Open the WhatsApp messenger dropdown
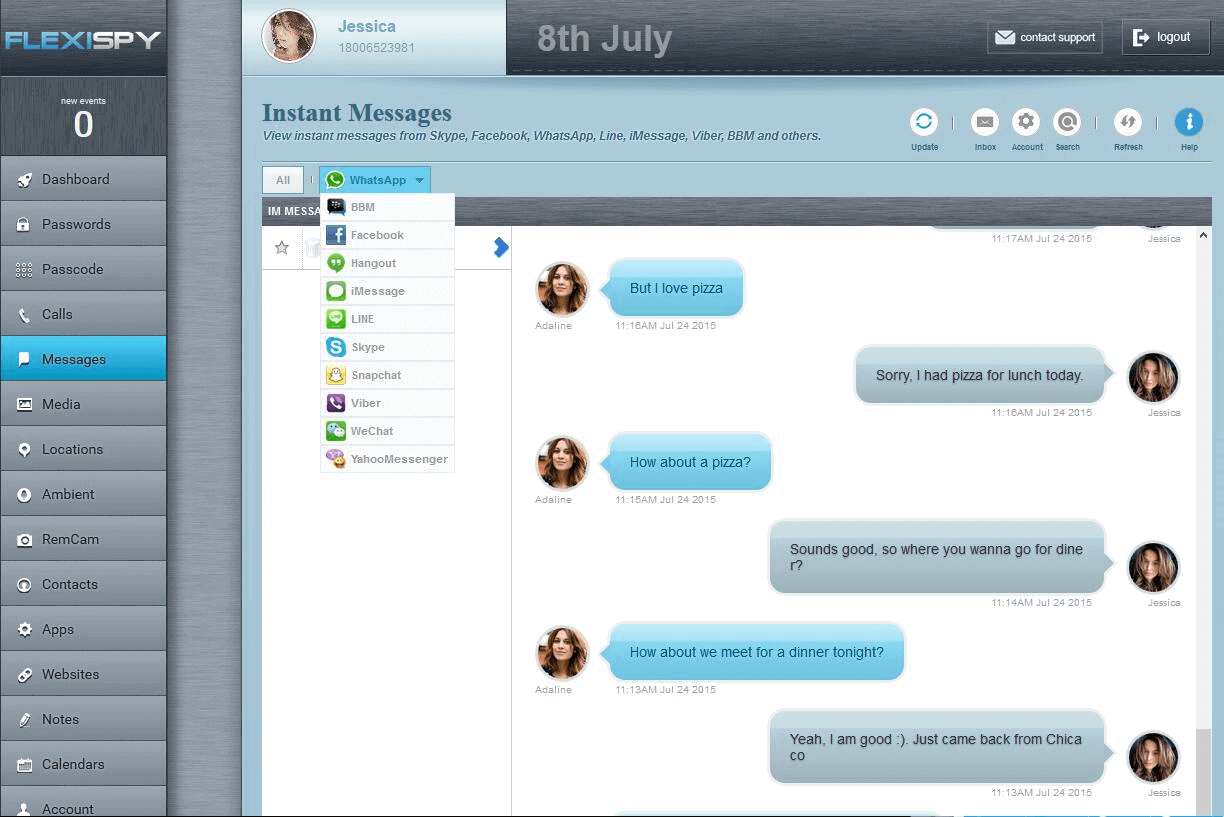This screenshot has width=1224, height=817. coord(375,180)
